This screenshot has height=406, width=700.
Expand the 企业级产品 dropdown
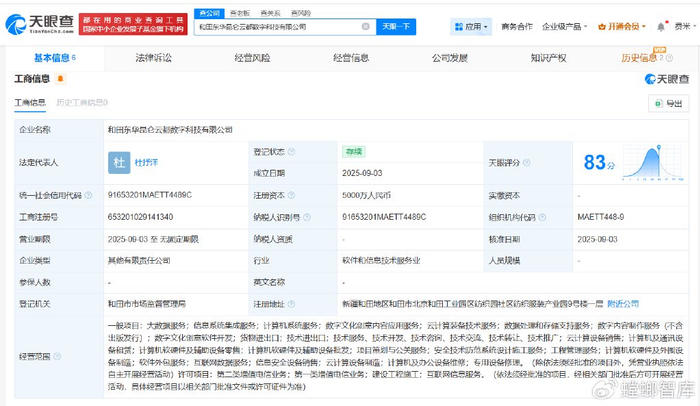564,27
